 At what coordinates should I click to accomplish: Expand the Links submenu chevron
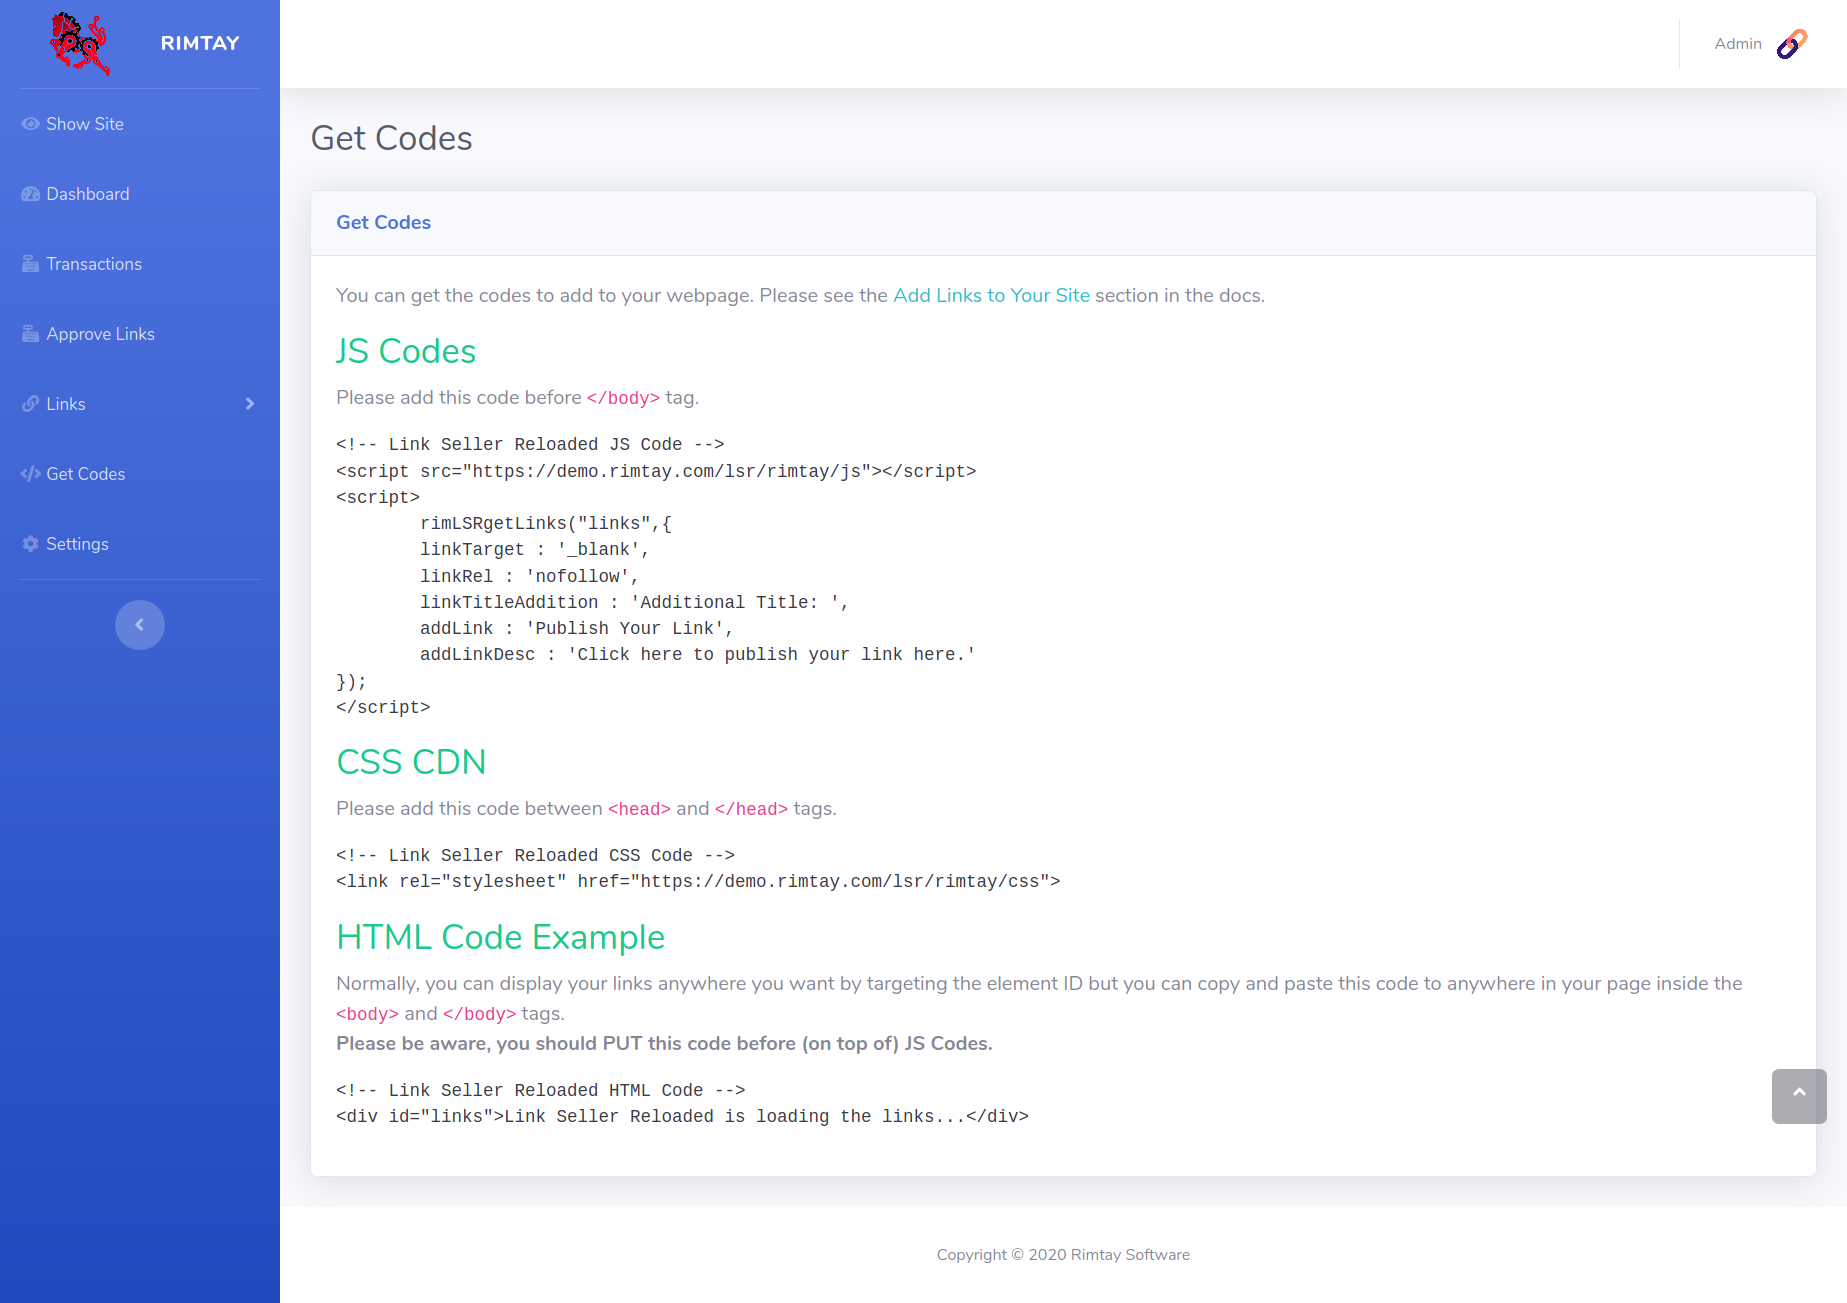250,404
